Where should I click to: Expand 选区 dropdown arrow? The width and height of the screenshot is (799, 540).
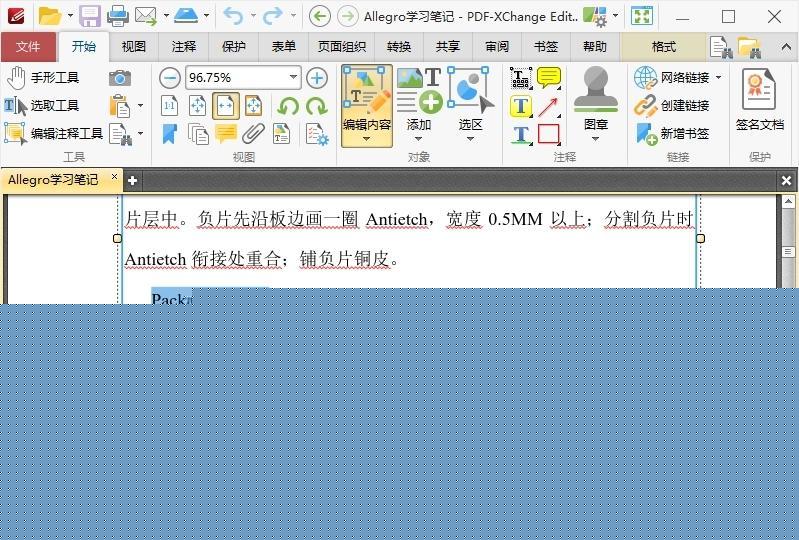click(470, 139)
